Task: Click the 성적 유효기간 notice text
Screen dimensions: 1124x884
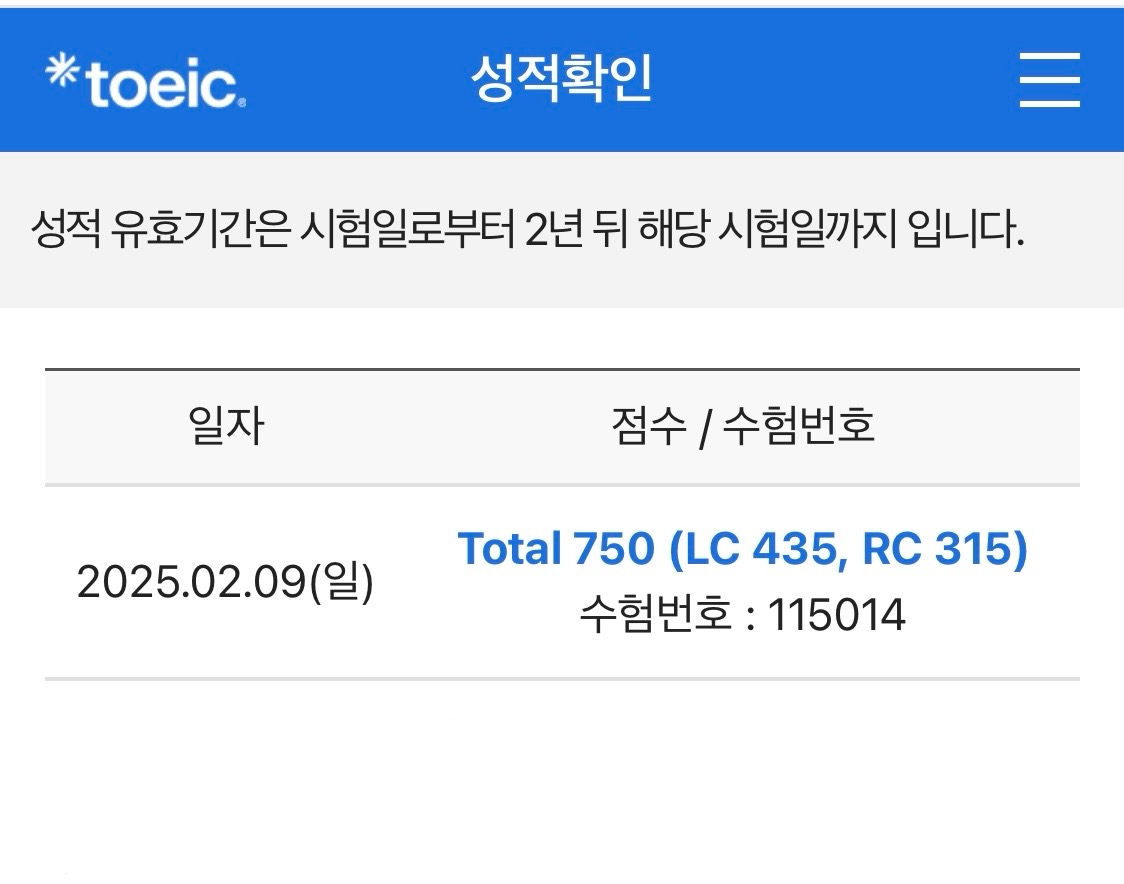Action: (x=528, y=229)
